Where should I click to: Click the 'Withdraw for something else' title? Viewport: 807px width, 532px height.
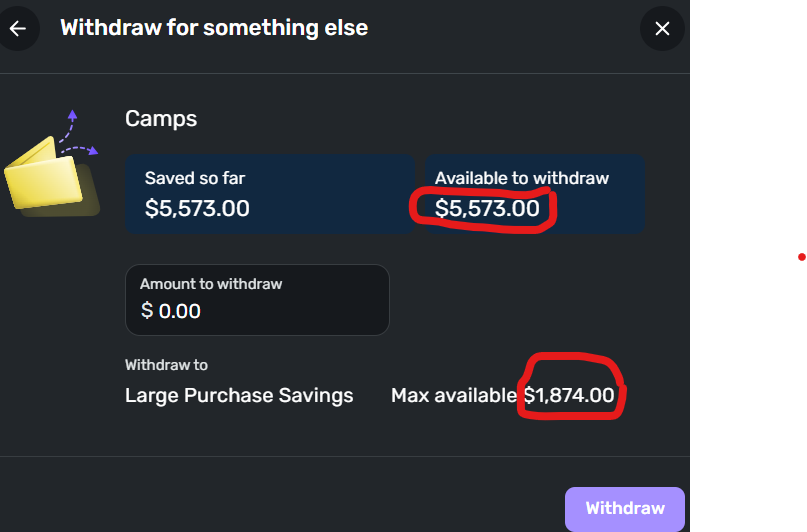pos(214,28)
